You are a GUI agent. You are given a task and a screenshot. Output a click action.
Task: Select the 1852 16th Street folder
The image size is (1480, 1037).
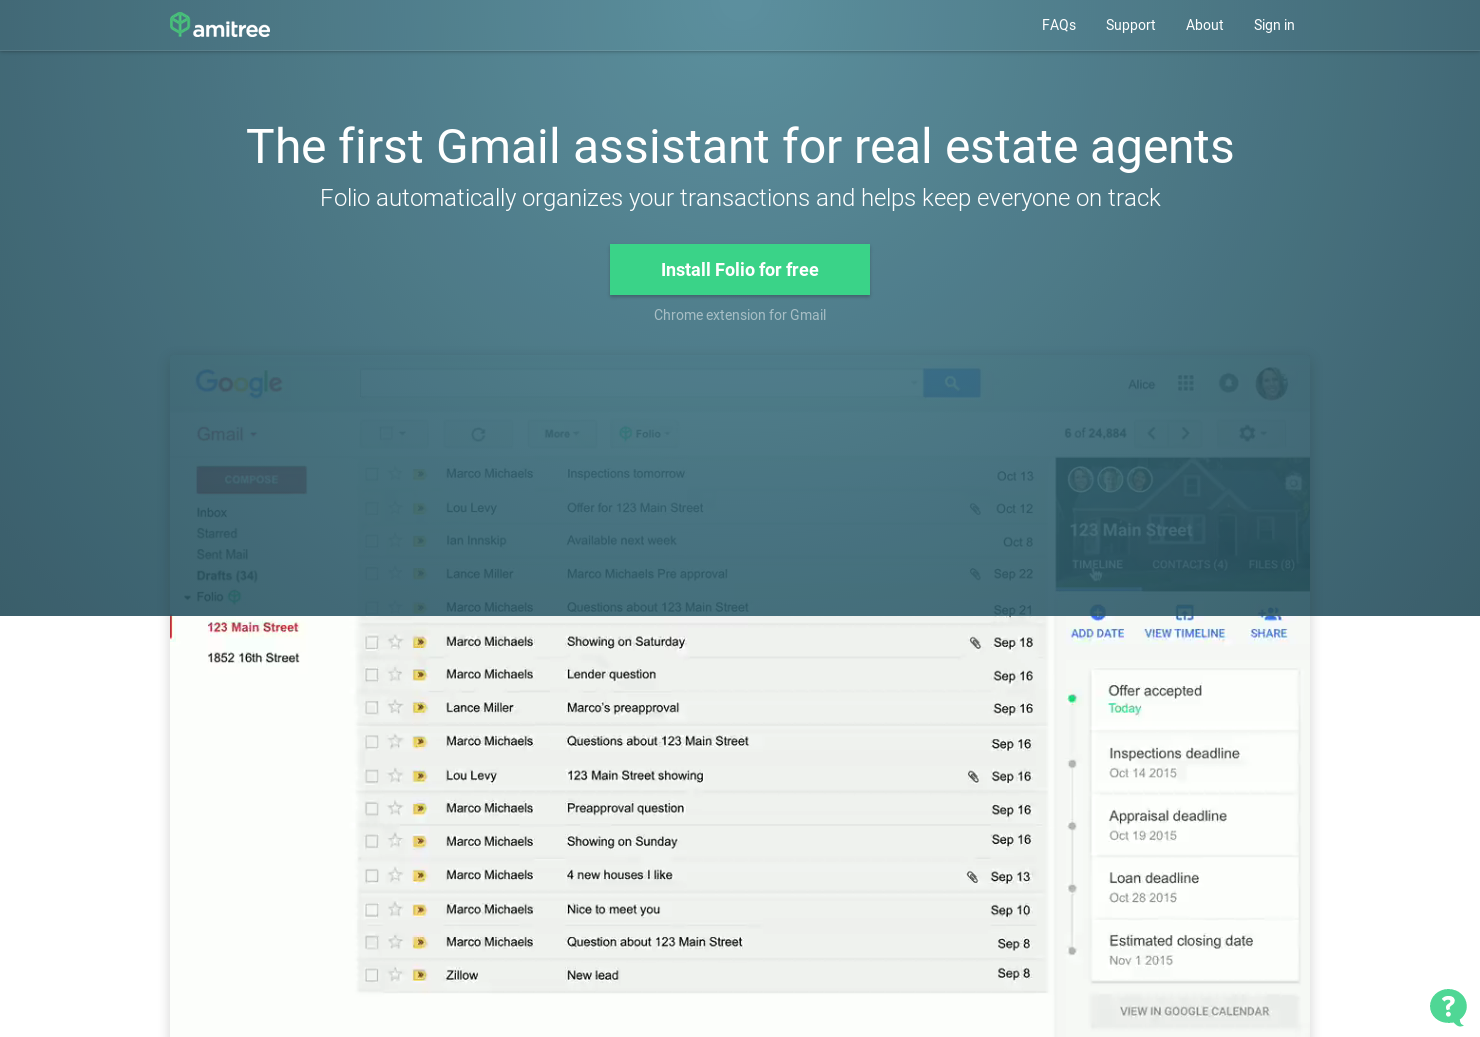[253, 658]
